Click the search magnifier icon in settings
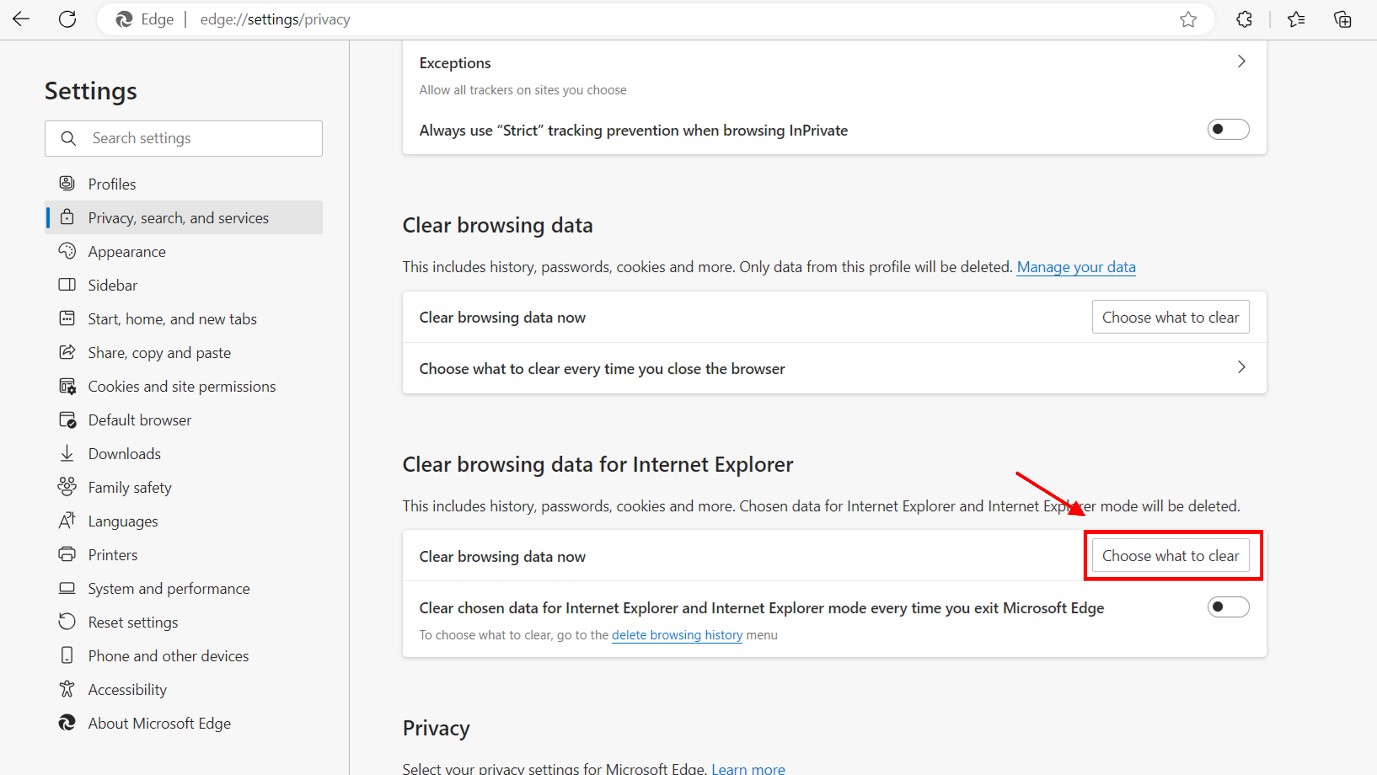 (69, 138)
